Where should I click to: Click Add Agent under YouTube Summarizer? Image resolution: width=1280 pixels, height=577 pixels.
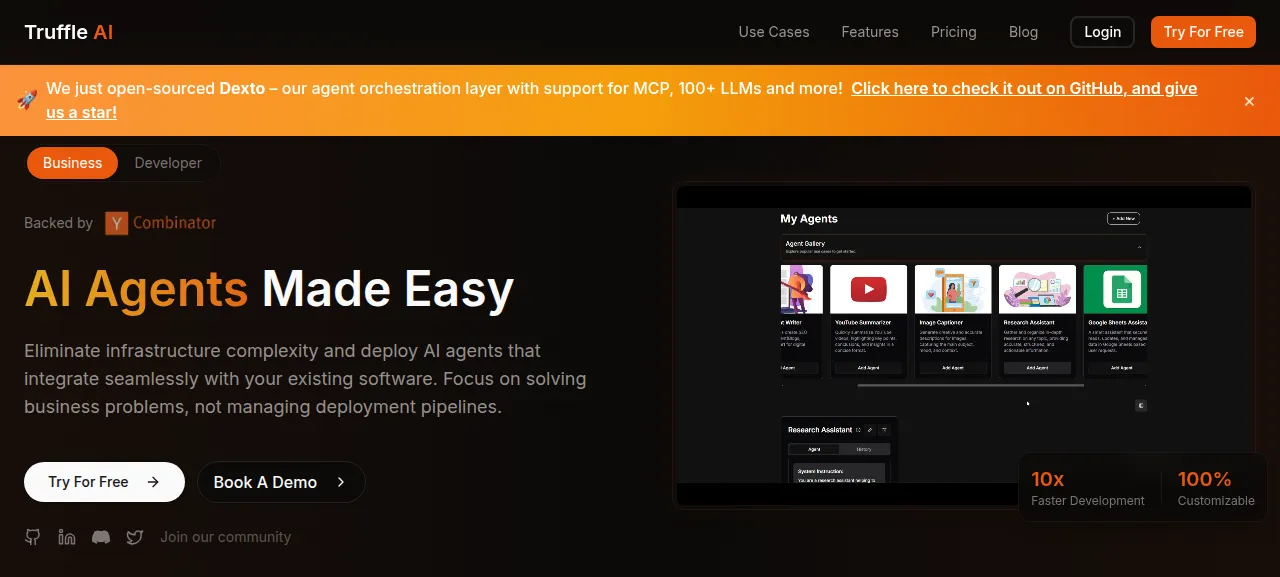(868, 368)
